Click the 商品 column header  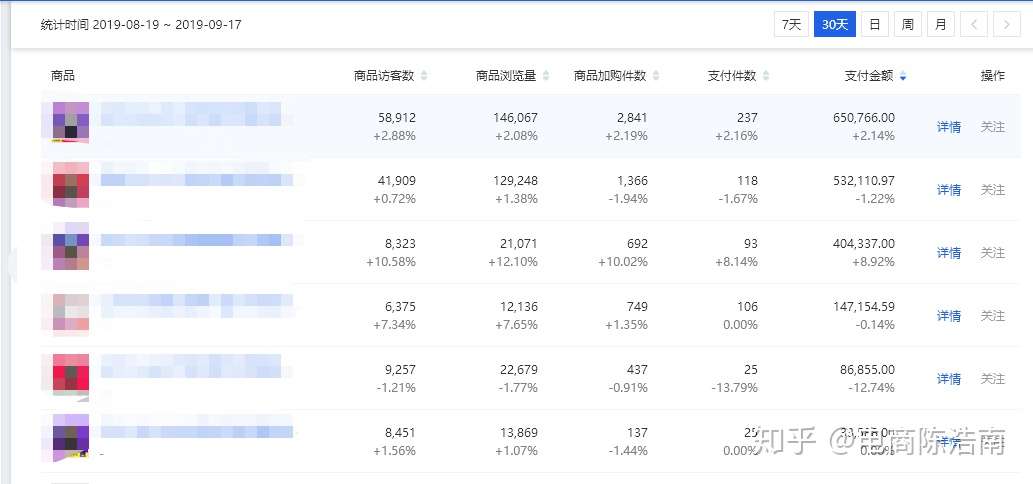(x=63, y=76)
